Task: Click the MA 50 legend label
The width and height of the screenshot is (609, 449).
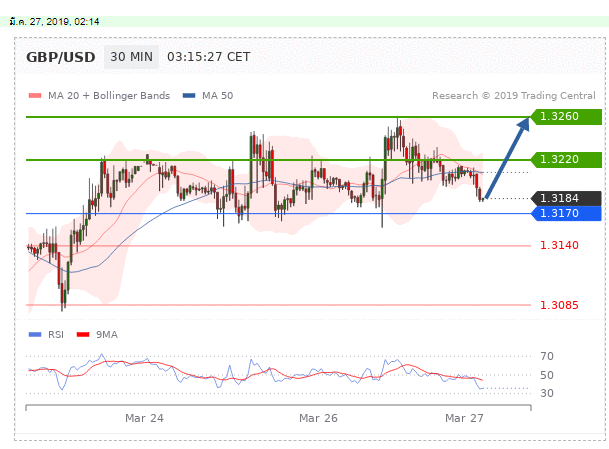Action: pos(218,96)
